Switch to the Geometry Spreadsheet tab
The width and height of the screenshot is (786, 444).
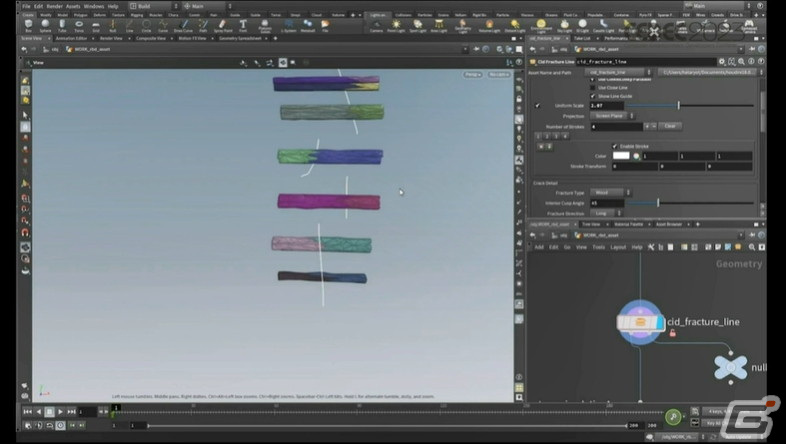pyautogui.click(x=240, y=38)
